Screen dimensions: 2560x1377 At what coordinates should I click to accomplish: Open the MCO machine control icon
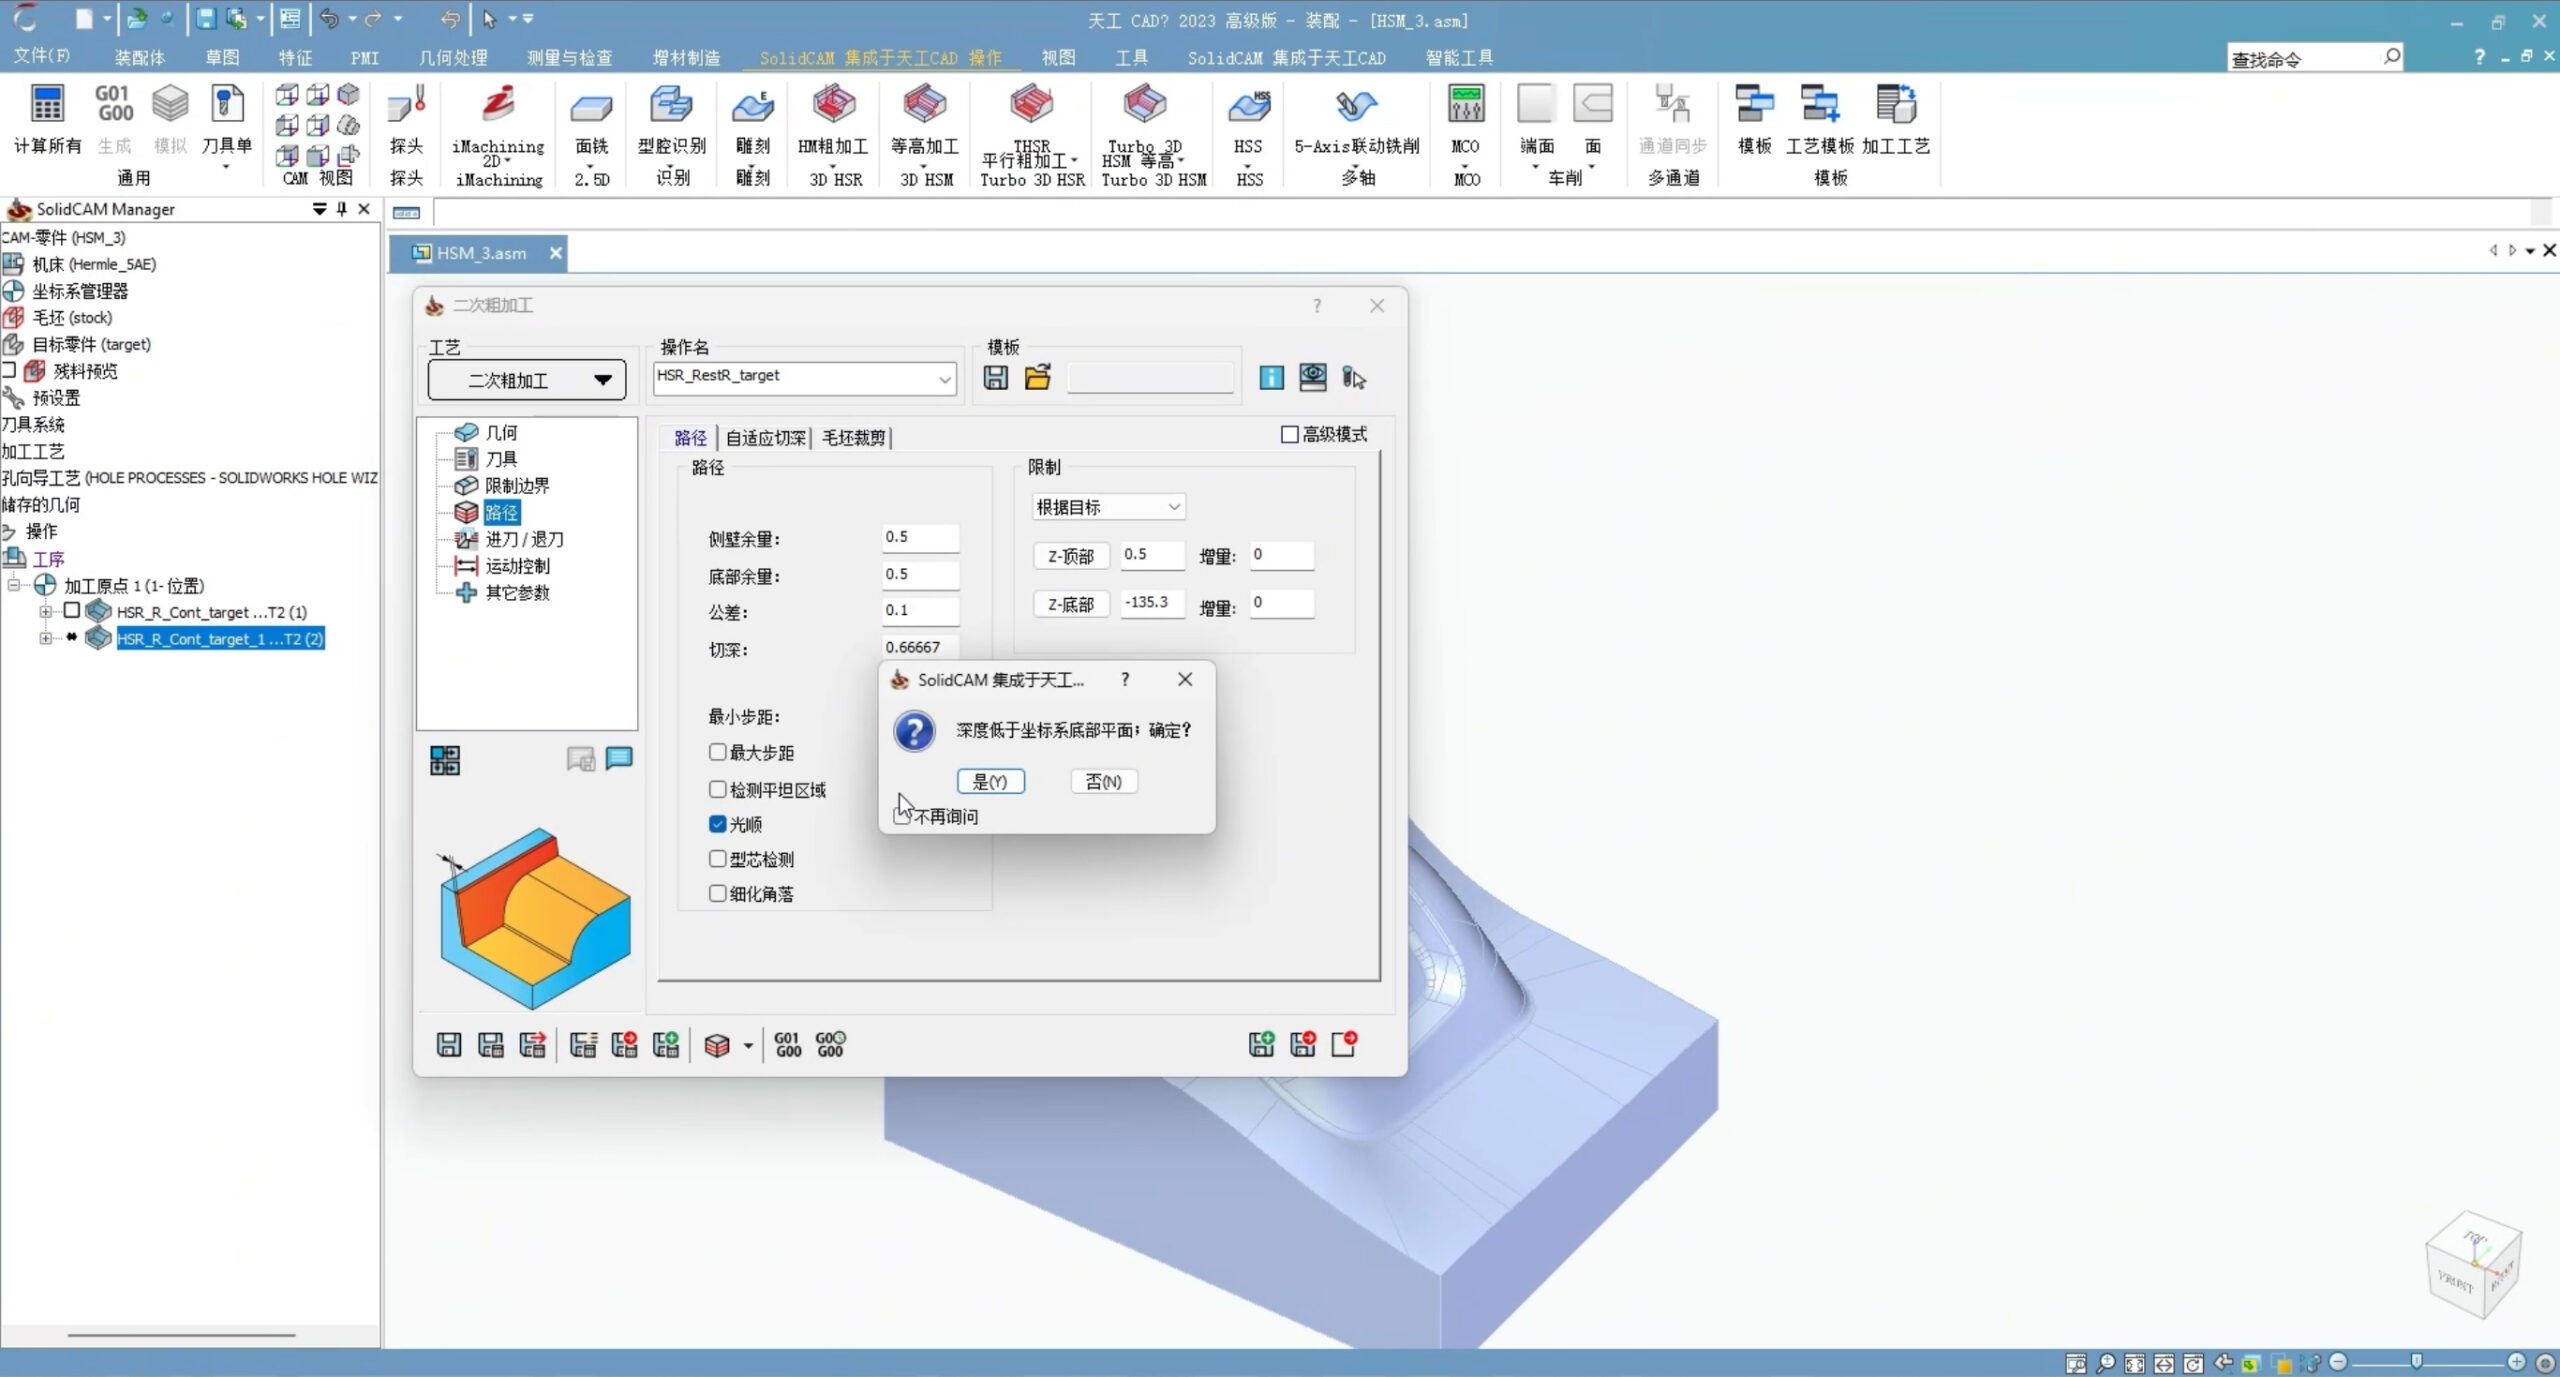pyautogui.click(x=1465, y=104)
